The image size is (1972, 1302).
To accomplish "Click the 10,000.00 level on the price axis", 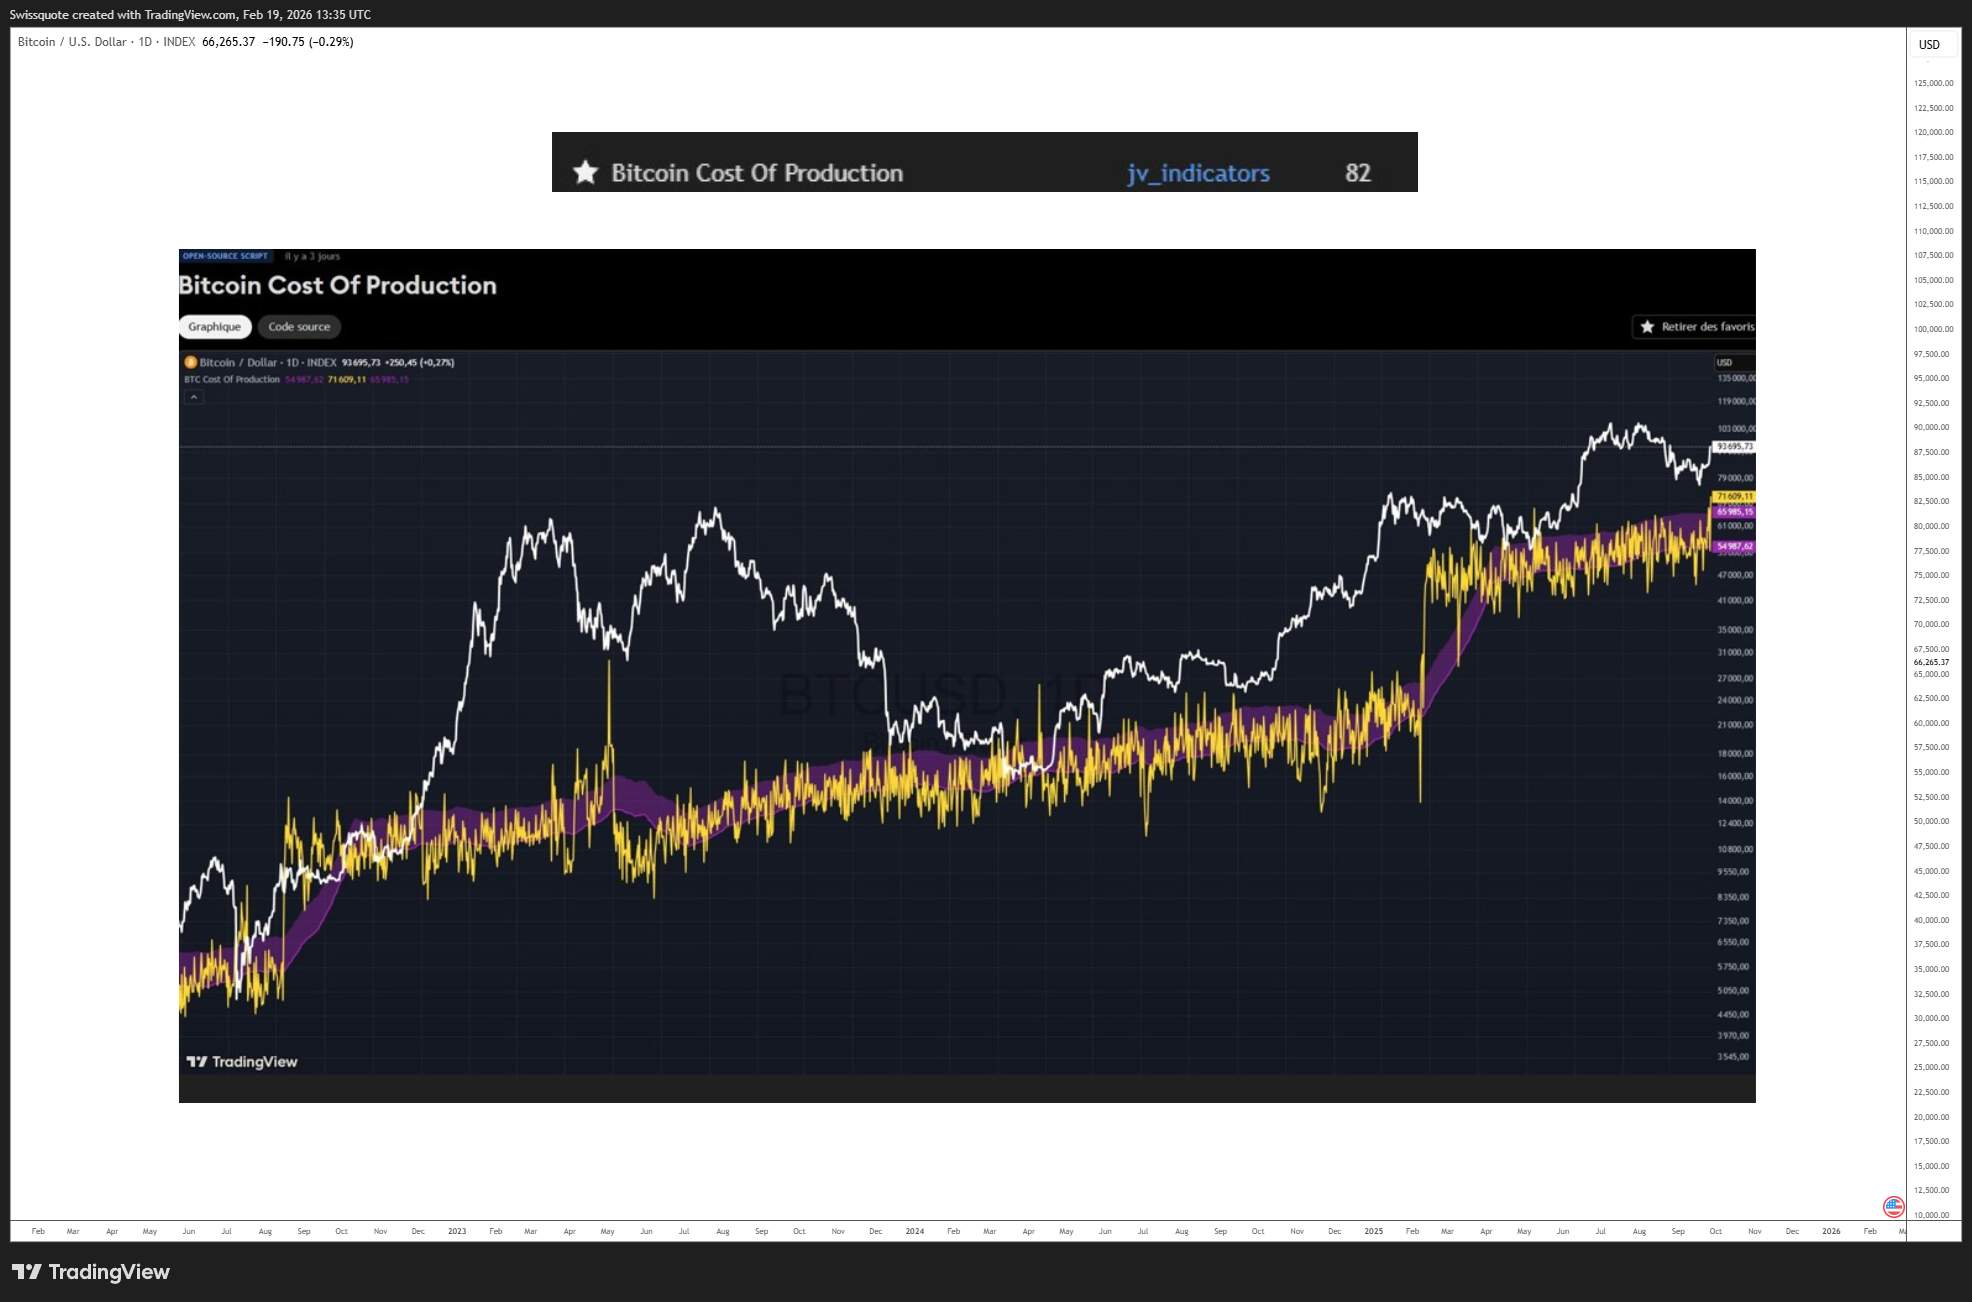I will point(1933,1215).
